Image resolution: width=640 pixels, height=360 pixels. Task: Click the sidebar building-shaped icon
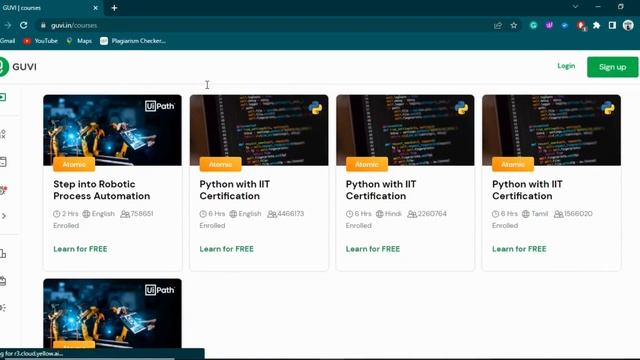[x=3, y=253]
